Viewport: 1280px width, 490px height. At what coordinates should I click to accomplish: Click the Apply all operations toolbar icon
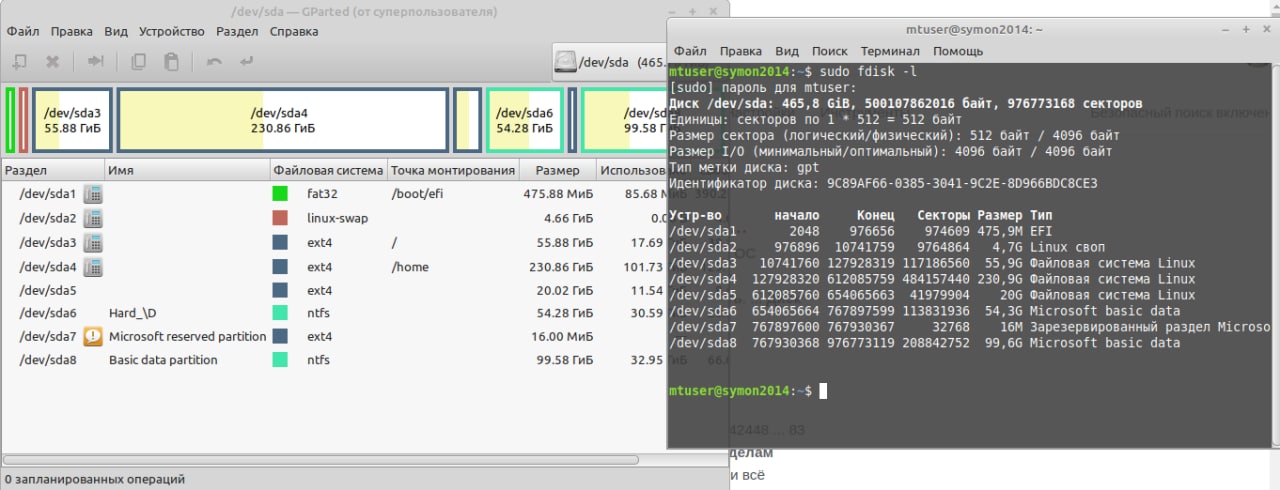(246, 62)
